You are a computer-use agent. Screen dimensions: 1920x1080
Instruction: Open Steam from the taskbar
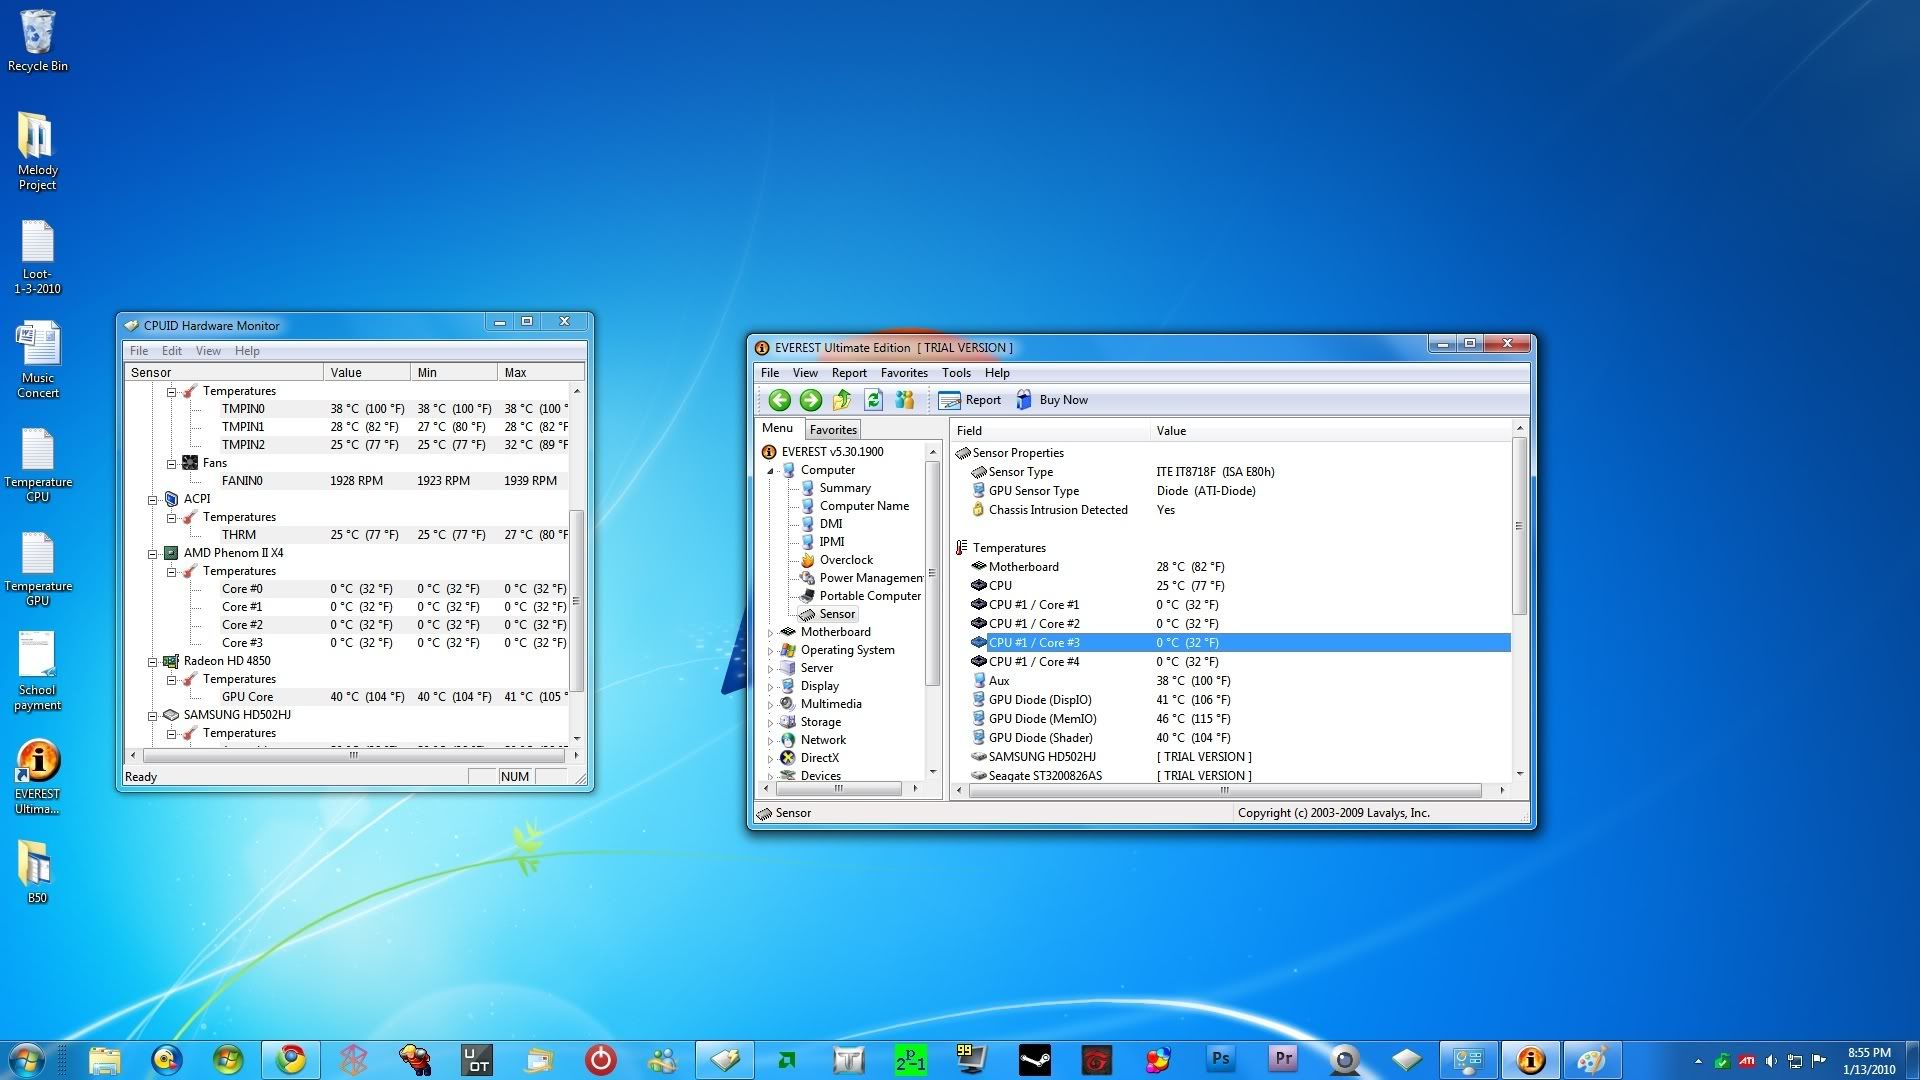(1035, 1059)
